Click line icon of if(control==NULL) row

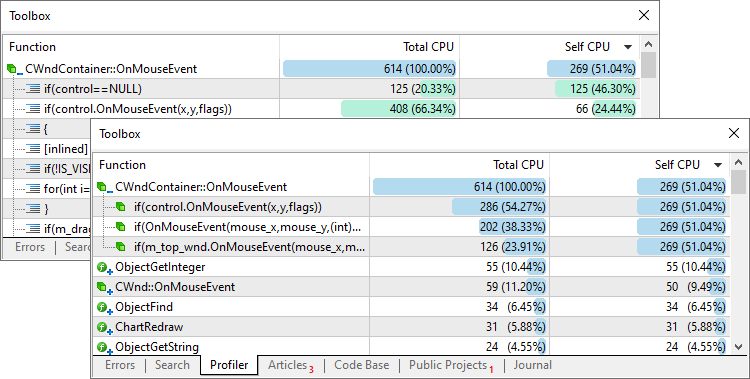coord(33,89)
